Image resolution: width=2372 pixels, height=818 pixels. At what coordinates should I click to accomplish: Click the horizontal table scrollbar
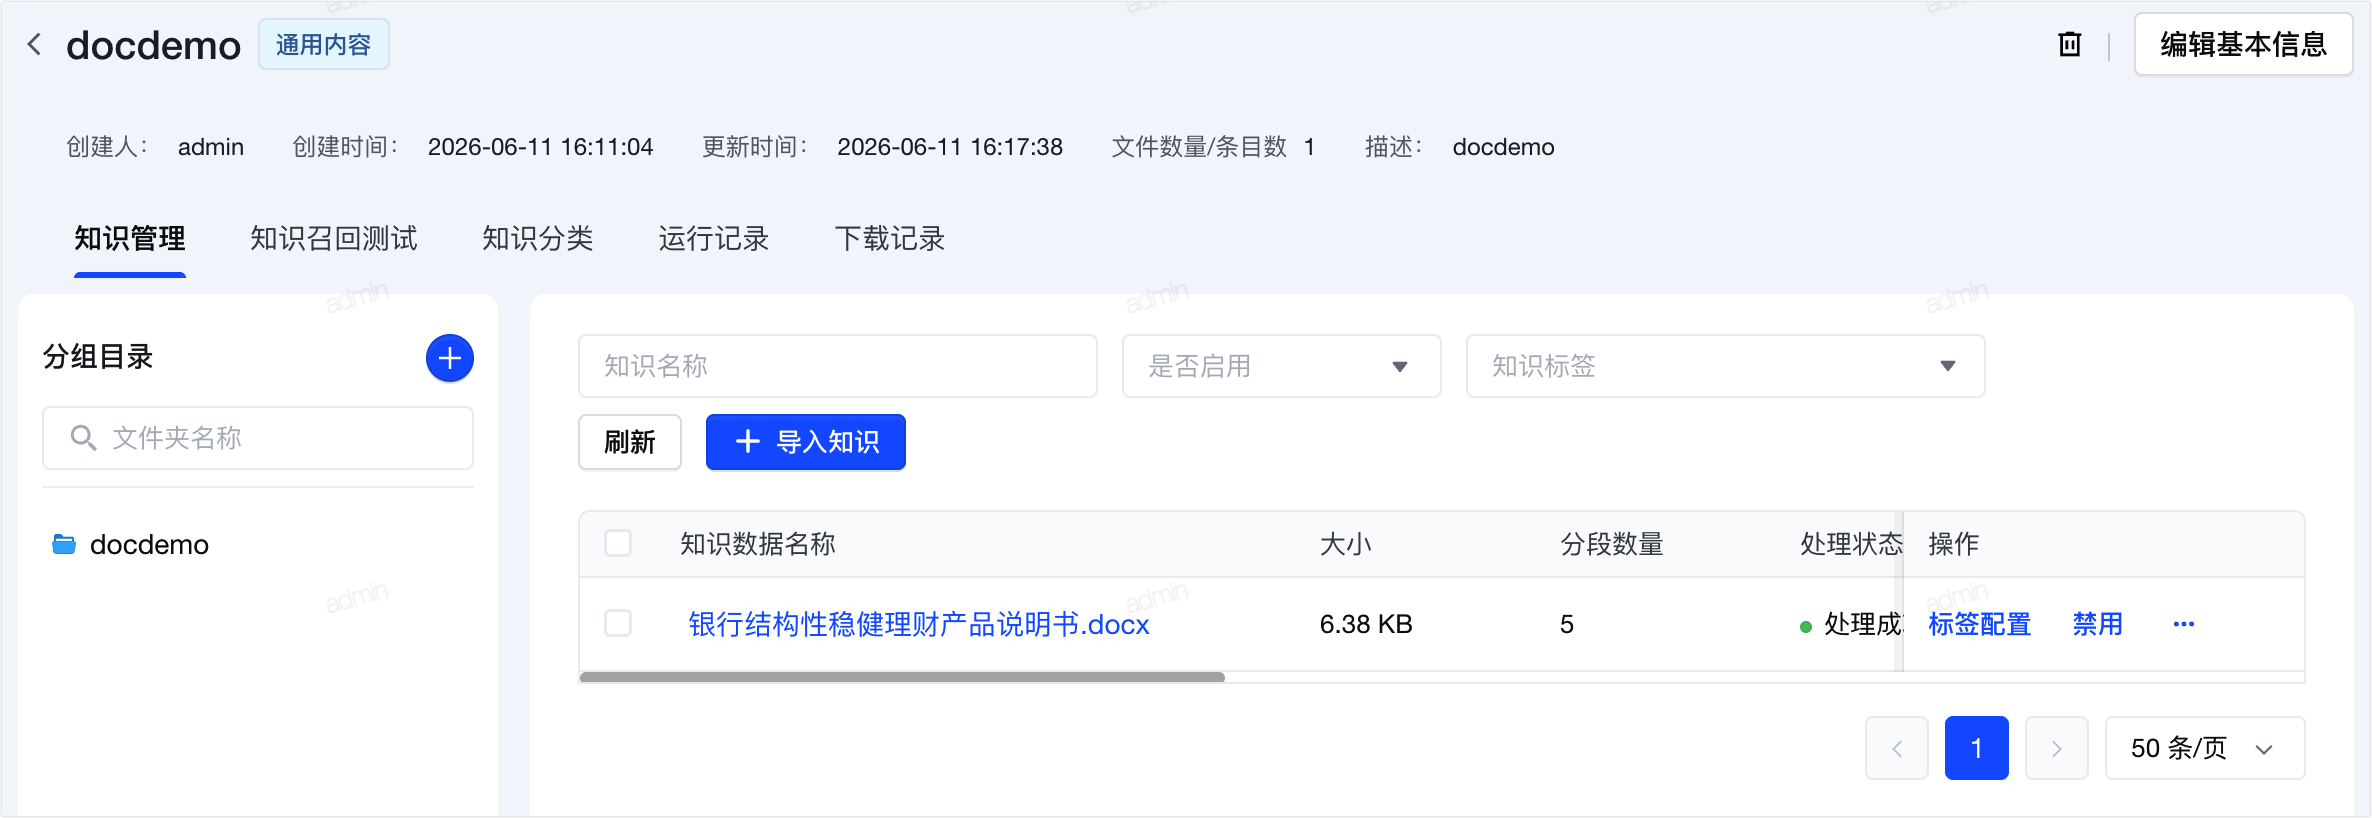(902, 677)
